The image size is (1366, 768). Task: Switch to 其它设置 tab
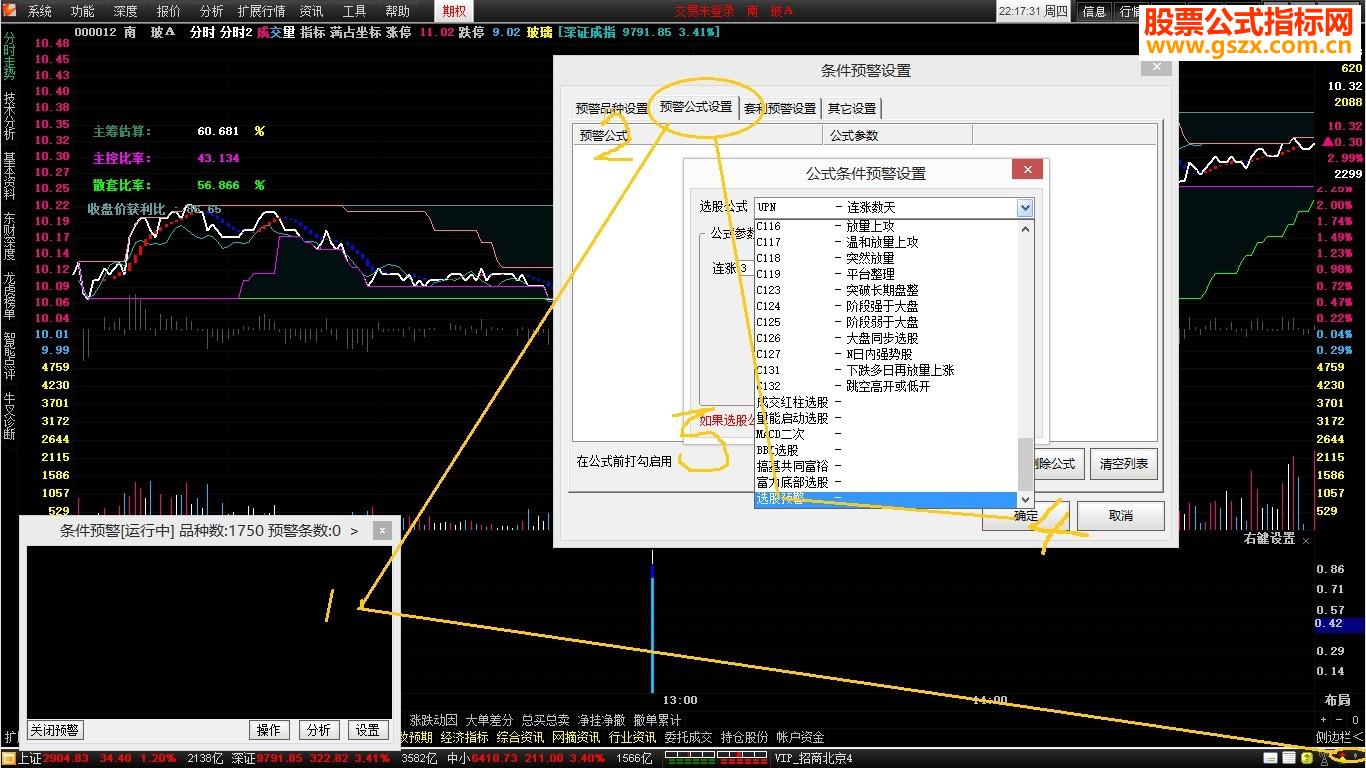click(x=851, y=109)
